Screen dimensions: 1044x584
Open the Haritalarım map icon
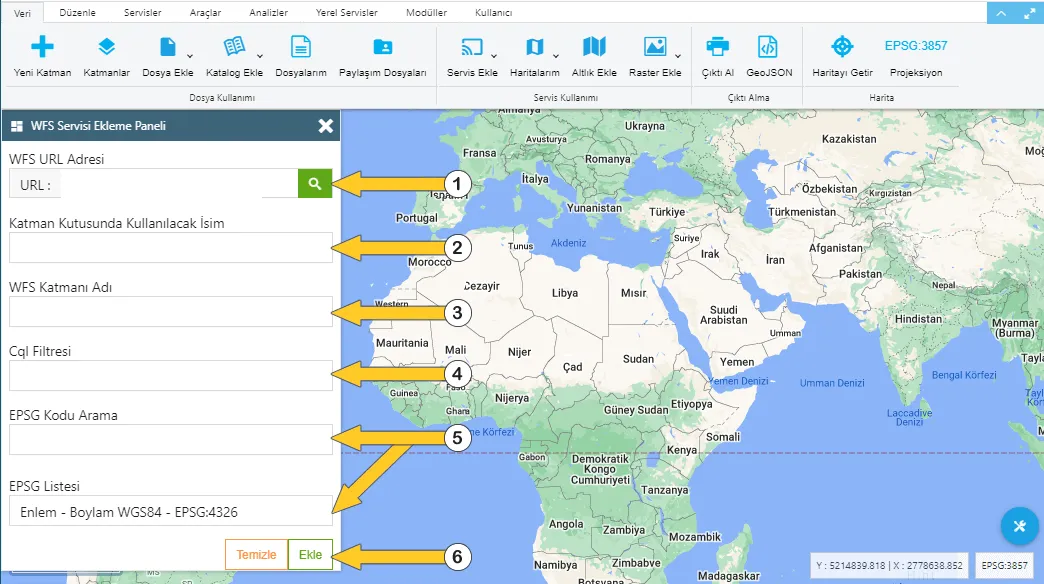point(535,47)
